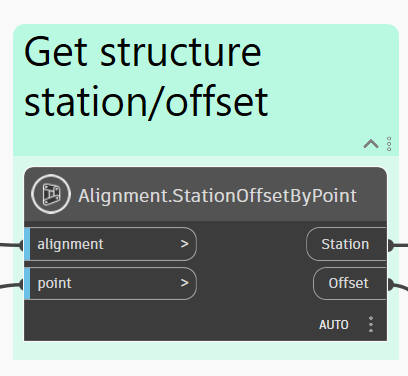The image size is (408, 376).
Task: Expand the alignment port chevron arrow
Action: [x=185, y=244]
